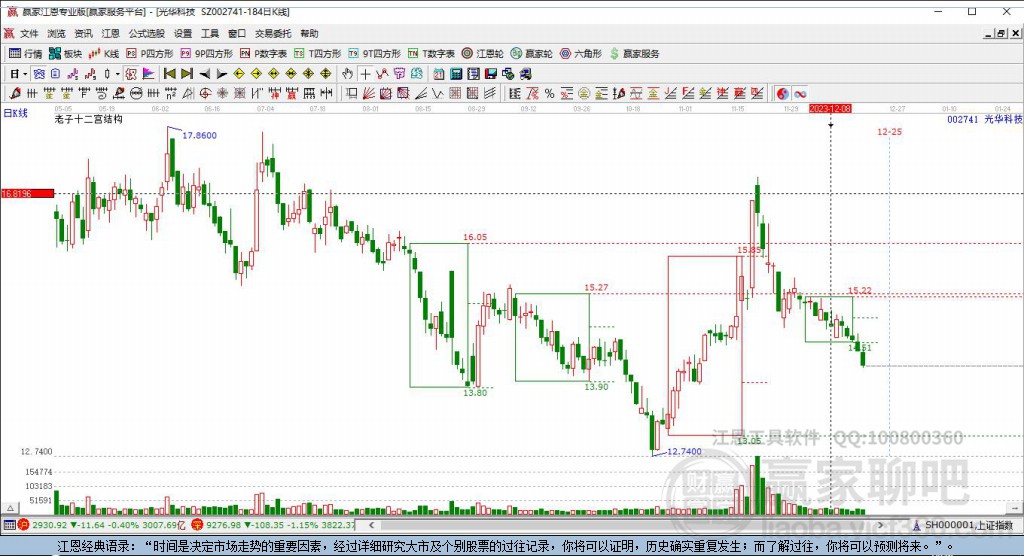Open the T数字表 tool
1024x556 pixels.
coord(431,54)
